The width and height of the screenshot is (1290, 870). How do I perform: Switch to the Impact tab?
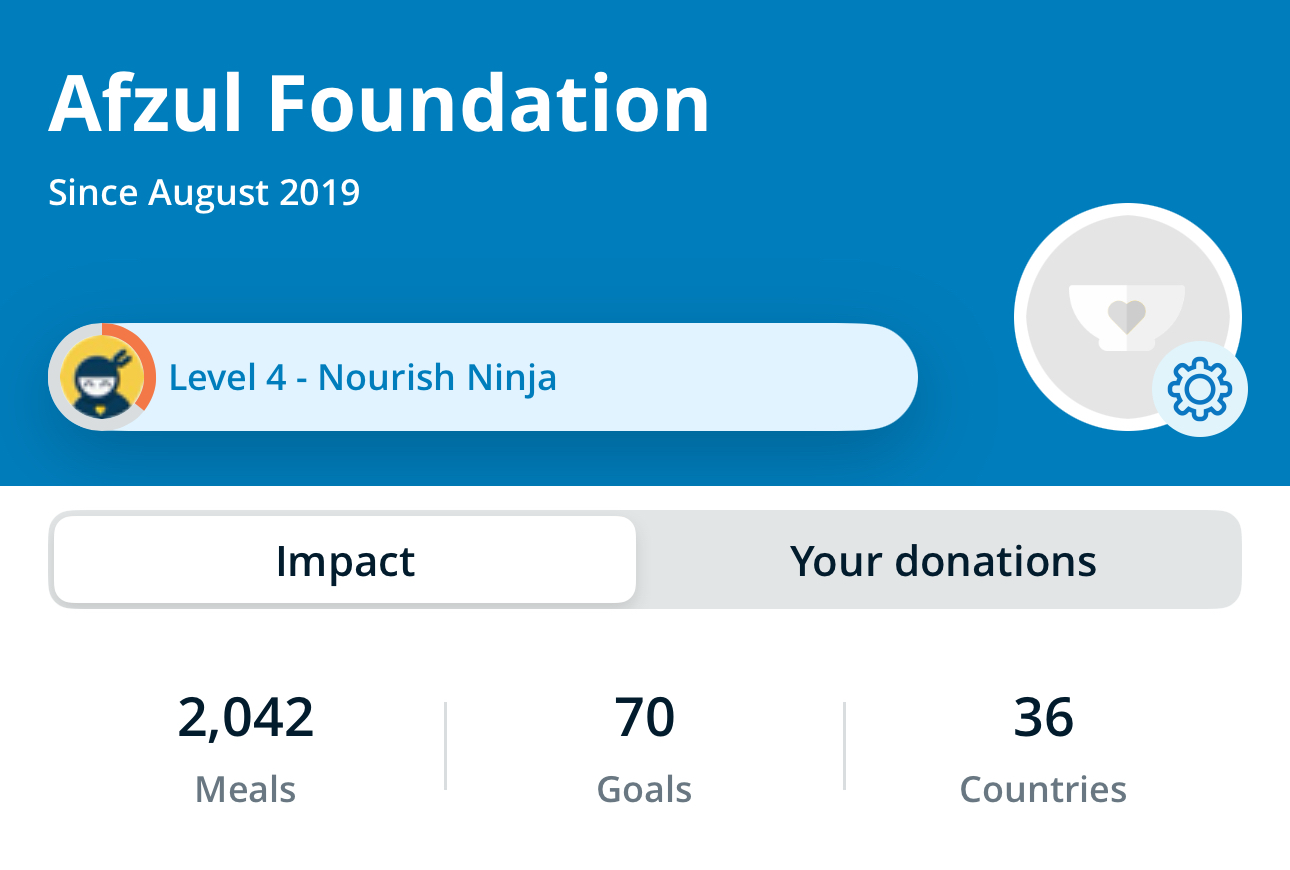tap(345, 561)
